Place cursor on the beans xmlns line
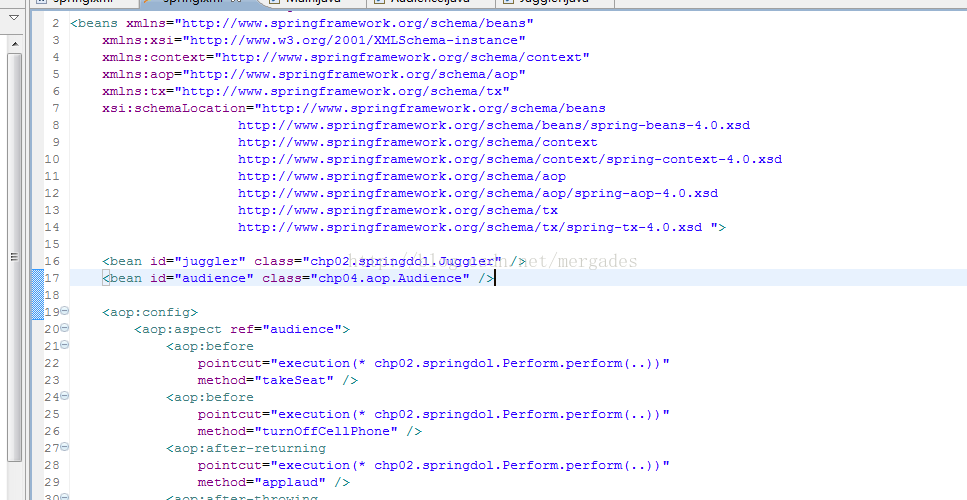967x500 pixels. [x=302, y=23]
